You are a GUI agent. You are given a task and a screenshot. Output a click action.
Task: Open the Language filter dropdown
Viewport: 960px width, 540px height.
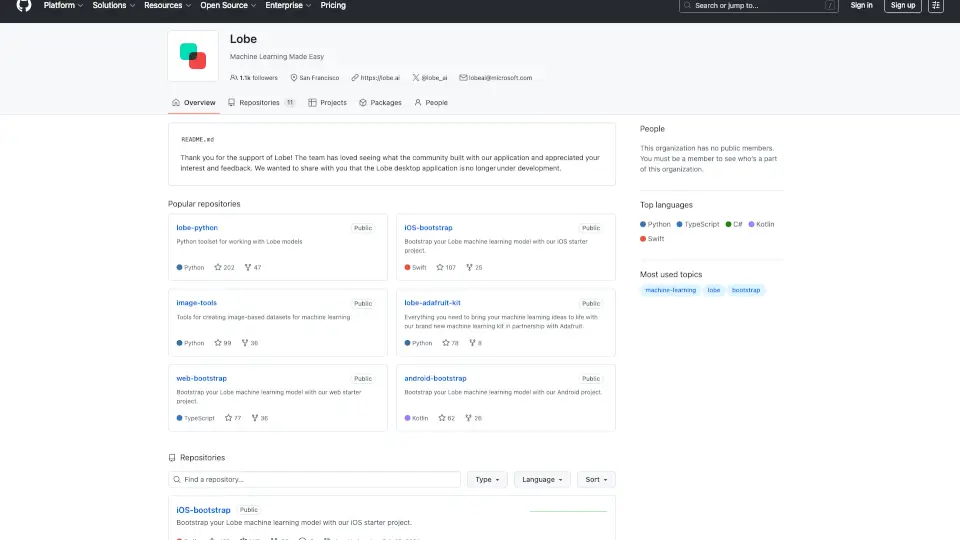point(542,480)
